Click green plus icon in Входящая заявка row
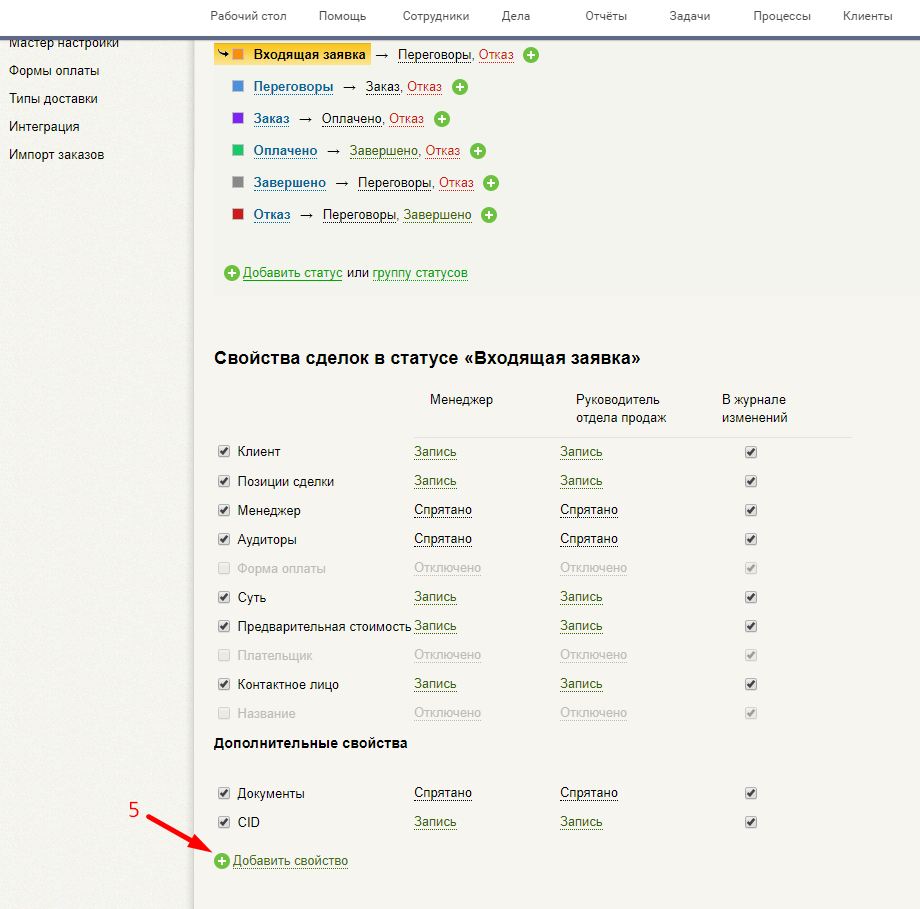 [x=531, y=55]
